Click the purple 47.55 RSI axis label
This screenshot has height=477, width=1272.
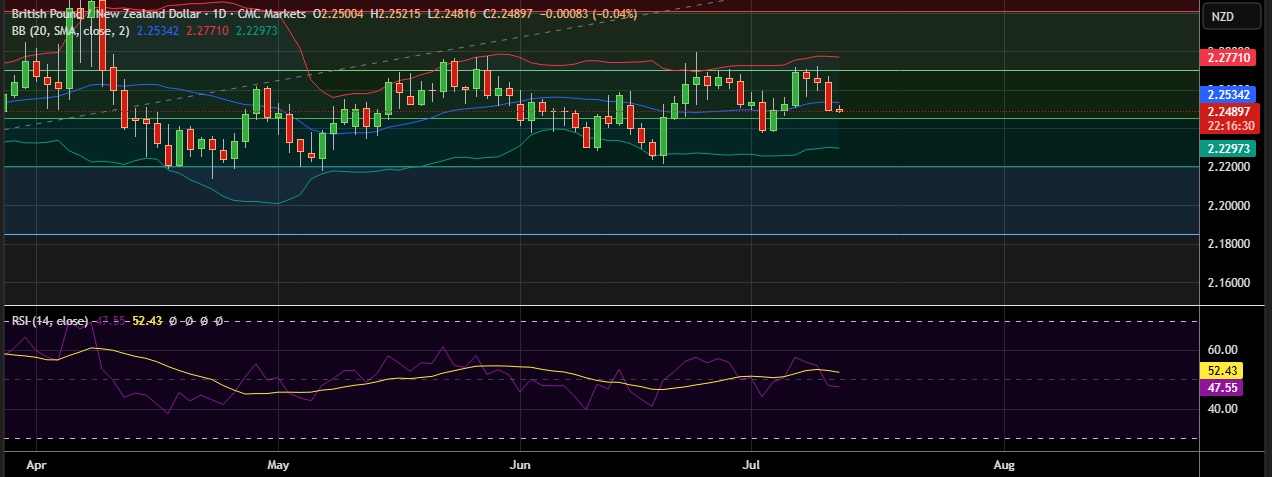coord(1220,387)
